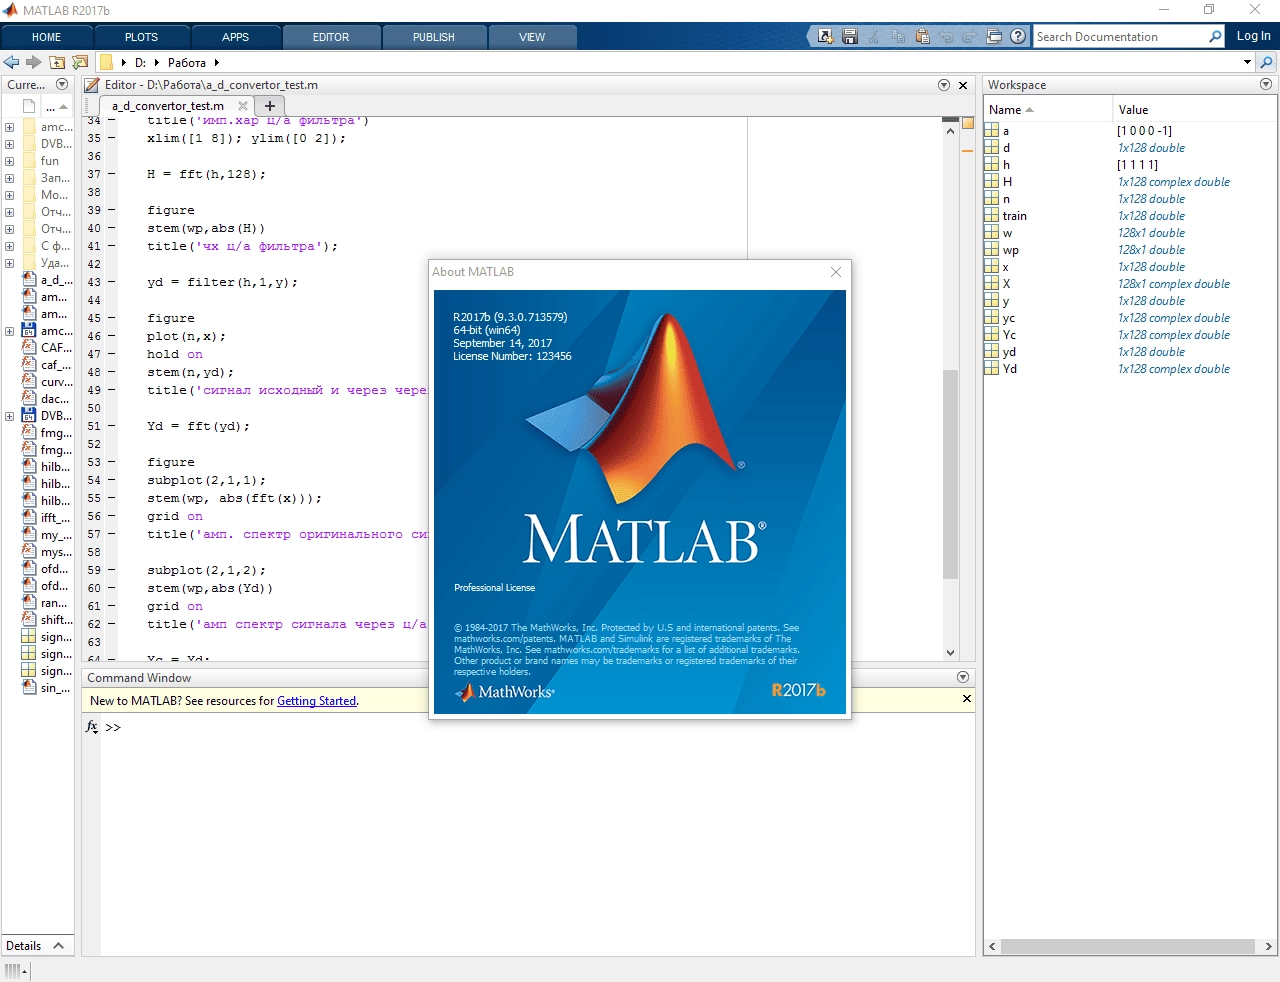
Task: Click the Log In button
Action: [x=1254, y=36]
